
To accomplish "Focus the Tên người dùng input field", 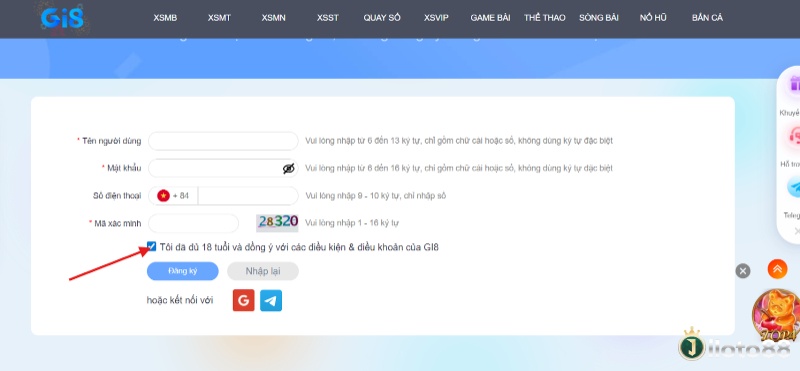I will click(x=223, y=141).
